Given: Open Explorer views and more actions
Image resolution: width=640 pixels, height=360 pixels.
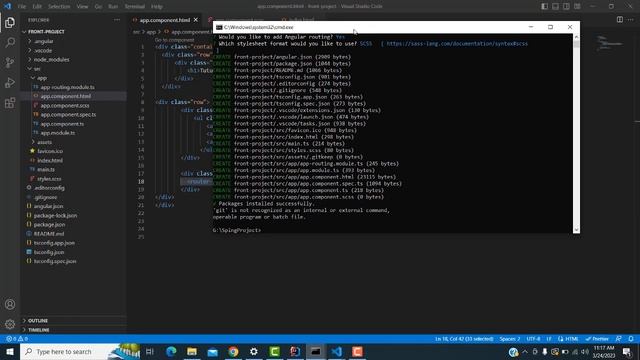Looking at the screenshot, I should (117, 20).
